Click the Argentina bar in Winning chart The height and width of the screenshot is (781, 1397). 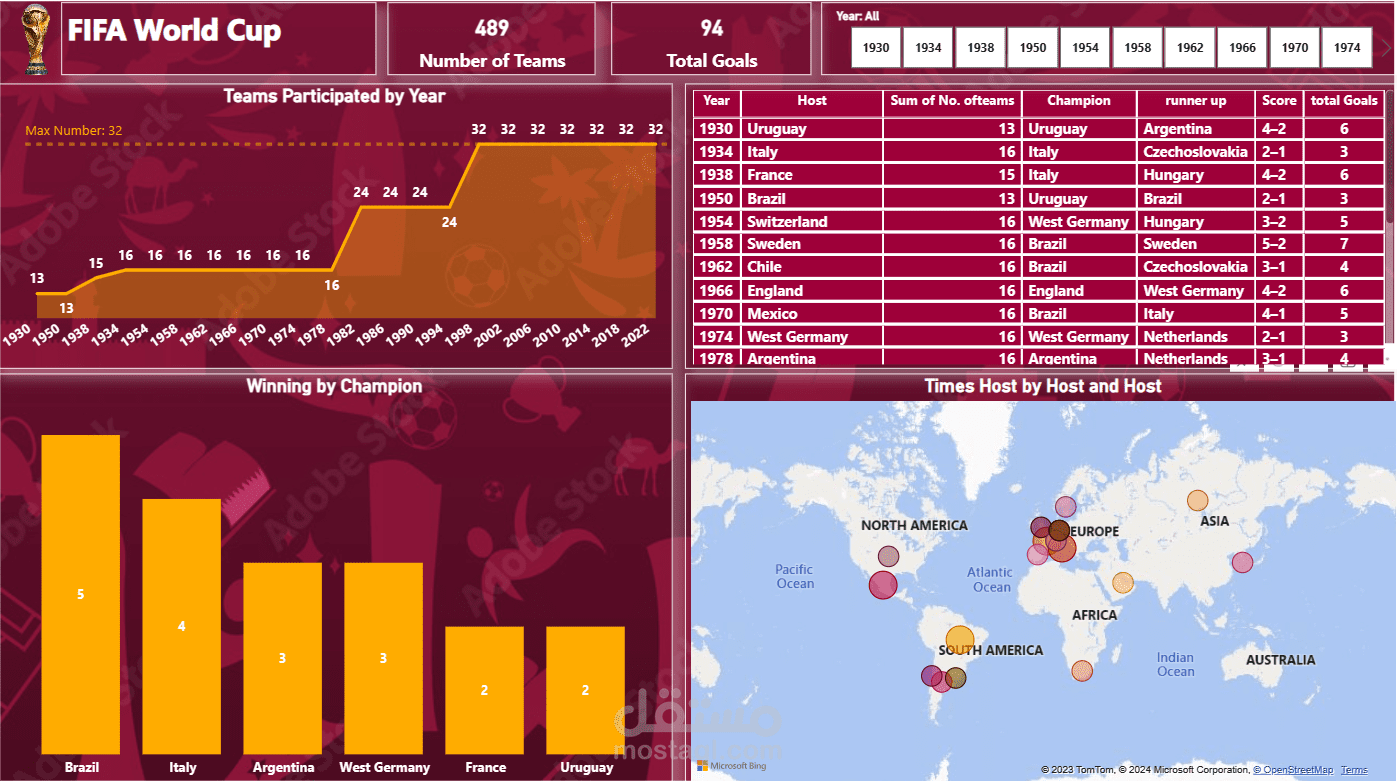point(283,658)
